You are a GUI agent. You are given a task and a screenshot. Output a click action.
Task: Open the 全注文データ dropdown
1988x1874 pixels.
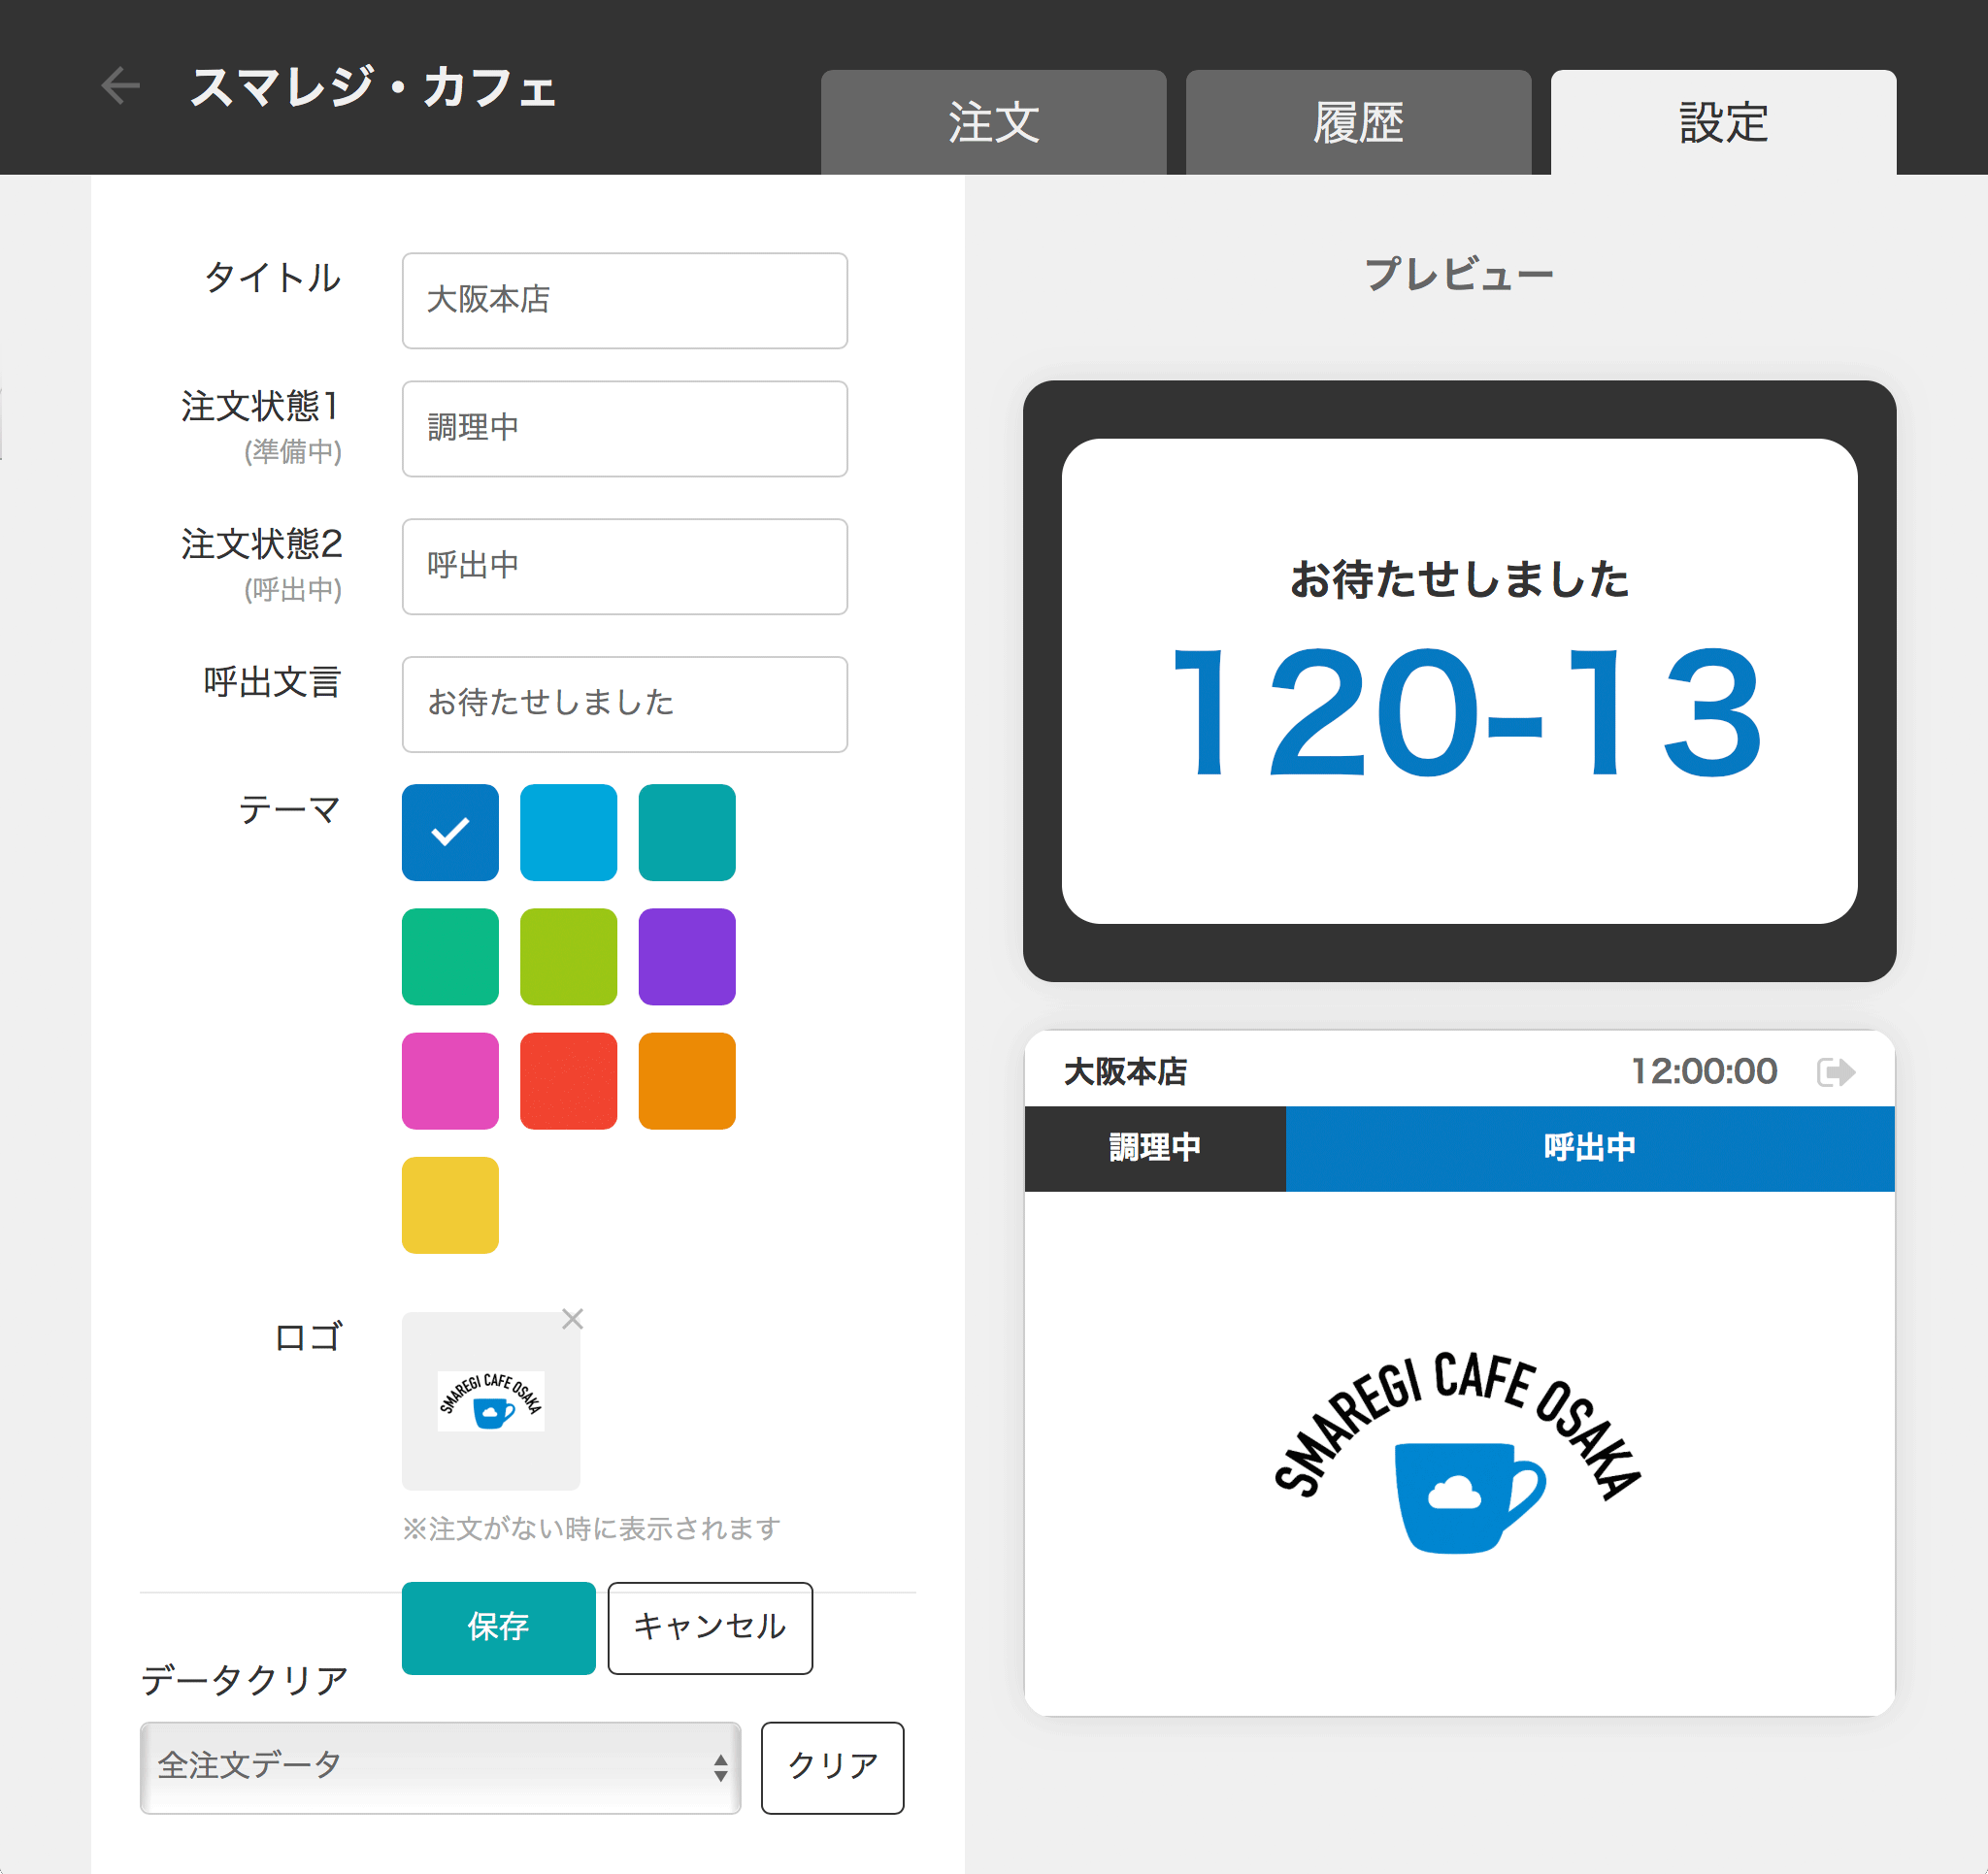click(440, 1767)
